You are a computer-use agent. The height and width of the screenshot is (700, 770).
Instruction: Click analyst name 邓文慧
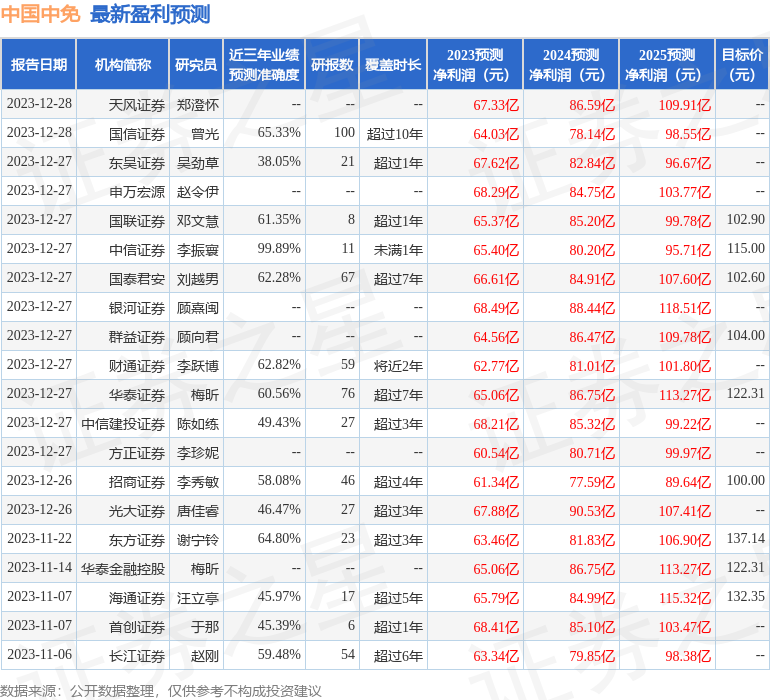(197, 221)
